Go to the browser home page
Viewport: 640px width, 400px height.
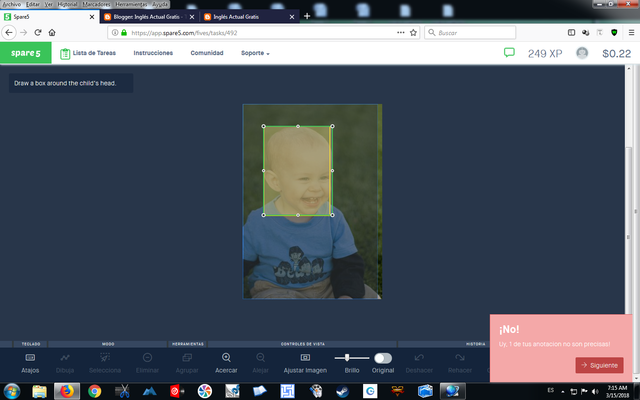[x=52, y=32]
